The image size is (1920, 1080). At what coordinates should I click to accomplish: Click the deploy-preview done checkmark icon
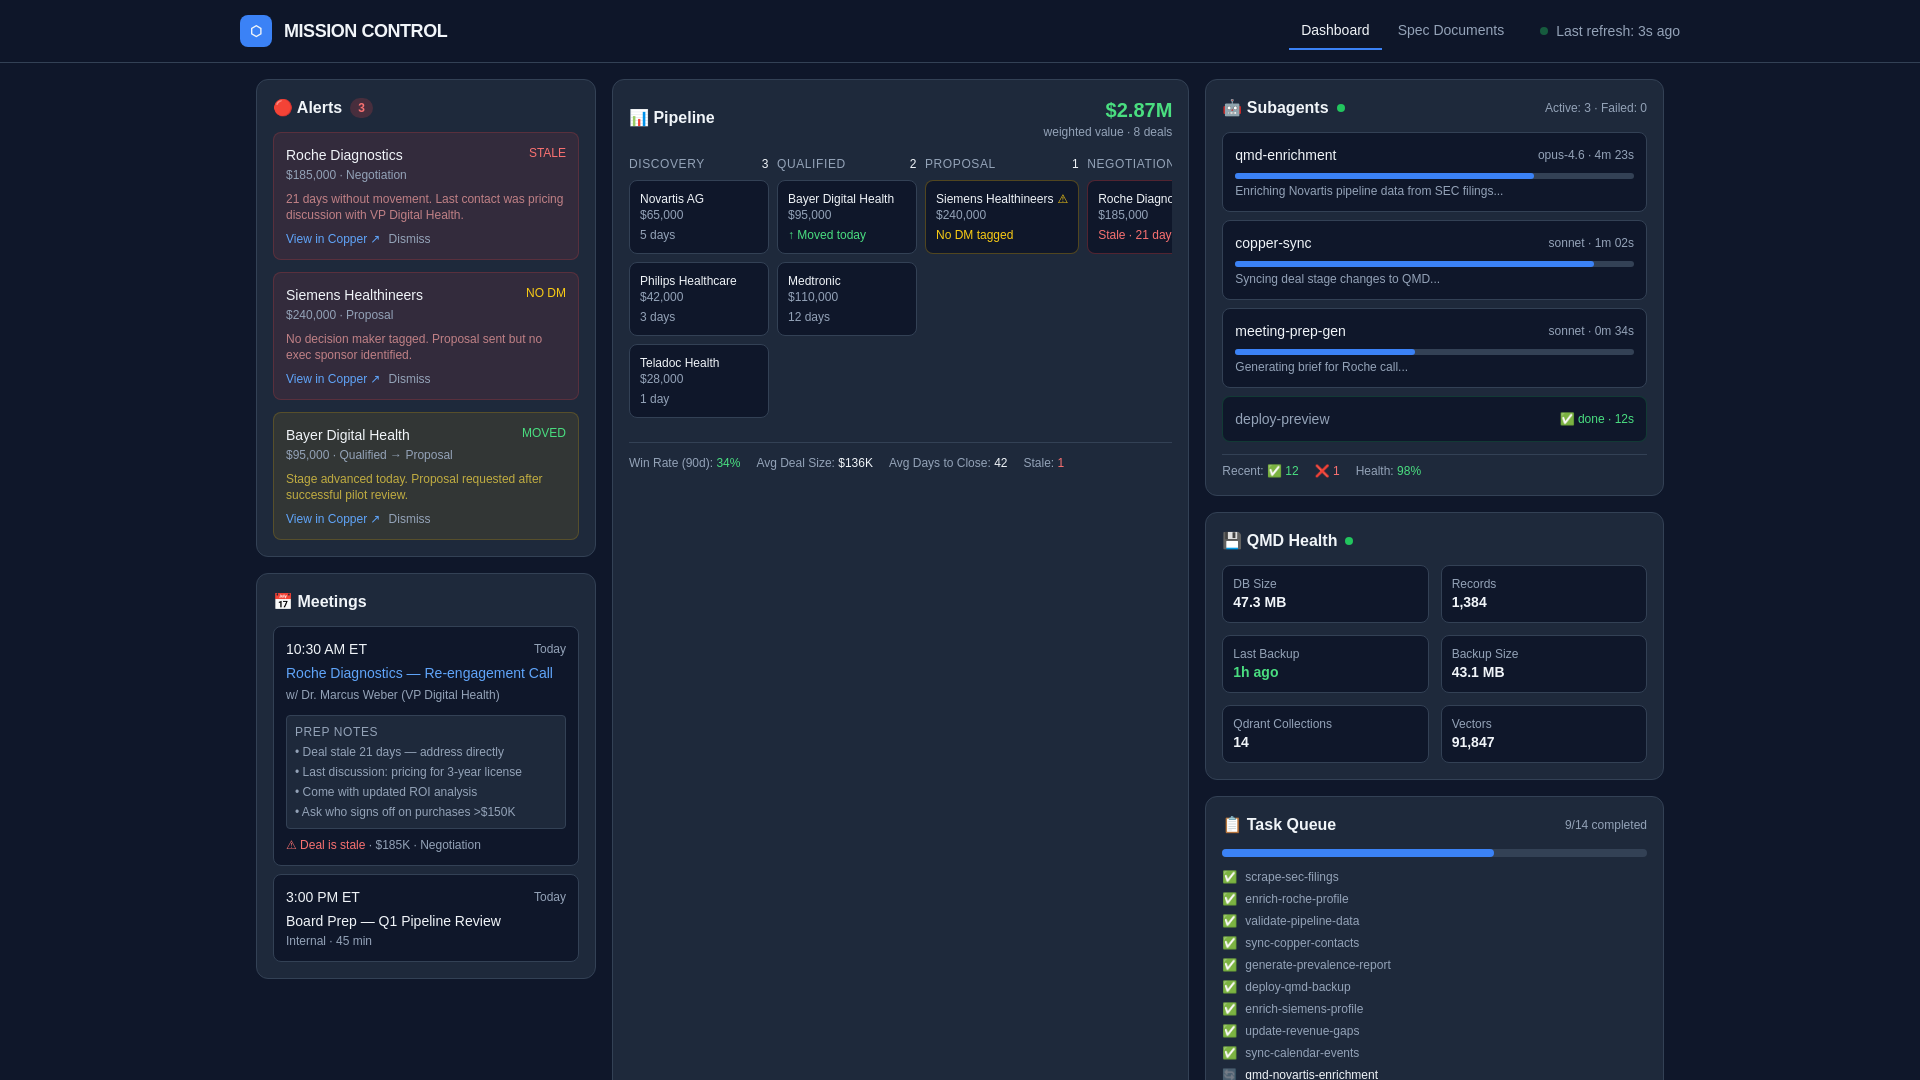point(1566,419)
